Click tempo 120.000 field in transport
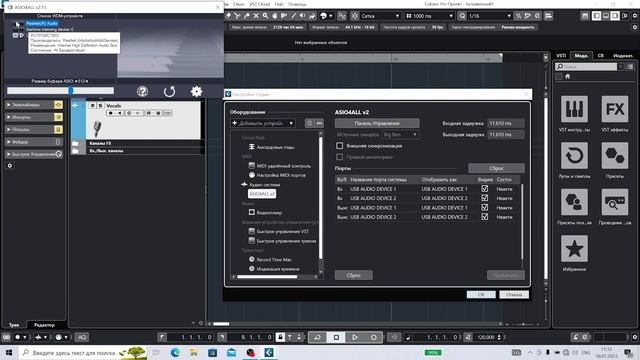This screenshot has width=640, height=360. [486, 337]
